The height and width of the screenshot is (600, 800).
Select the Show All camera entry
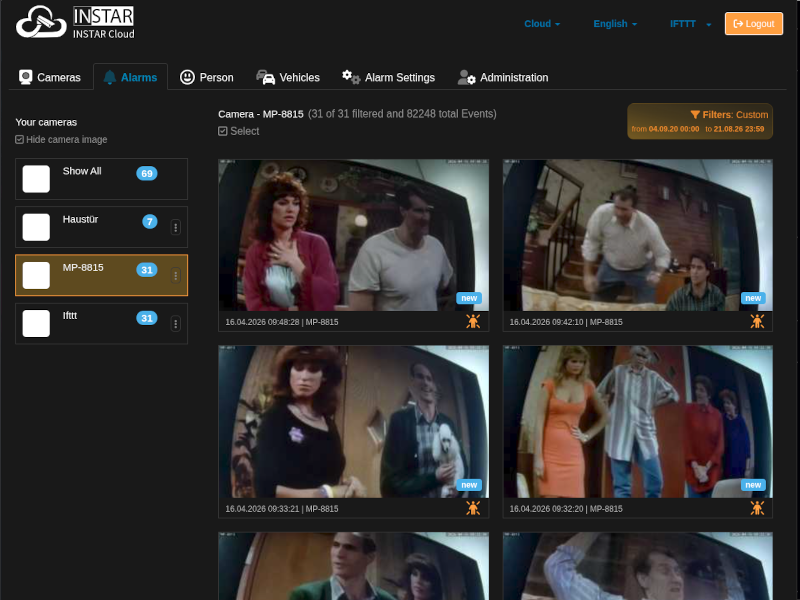(x=102, y=179)
